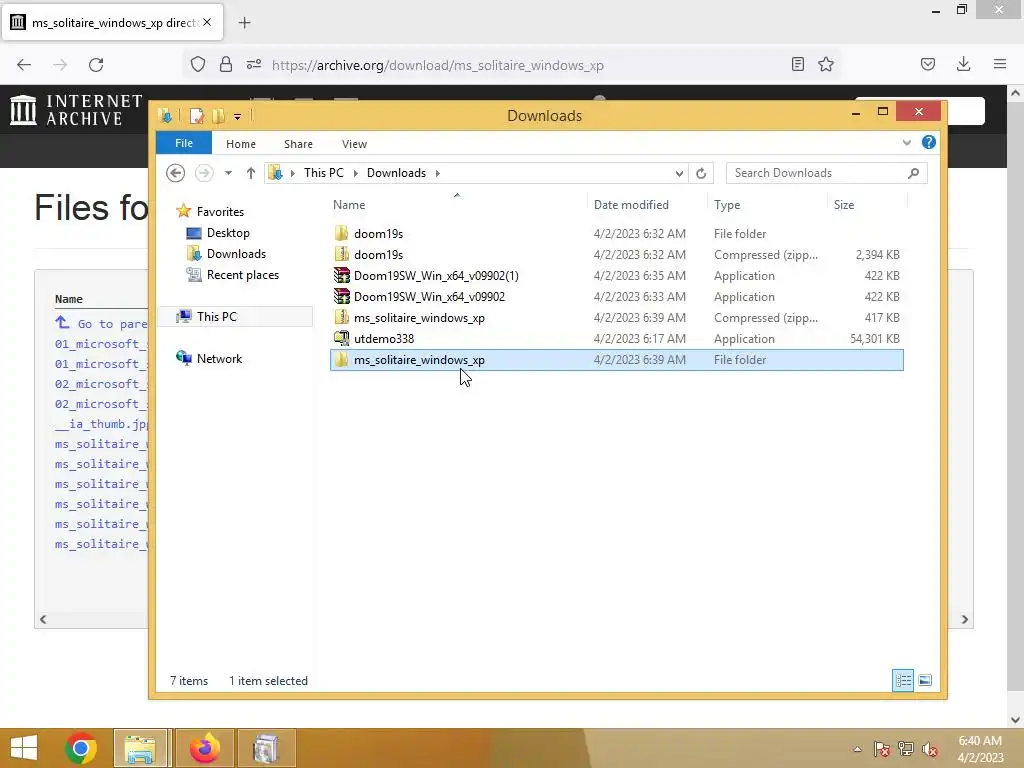The height and width of the screenshot is (768, 1024).
Task: Click the search magnifier icon
Action: (913, 173)
